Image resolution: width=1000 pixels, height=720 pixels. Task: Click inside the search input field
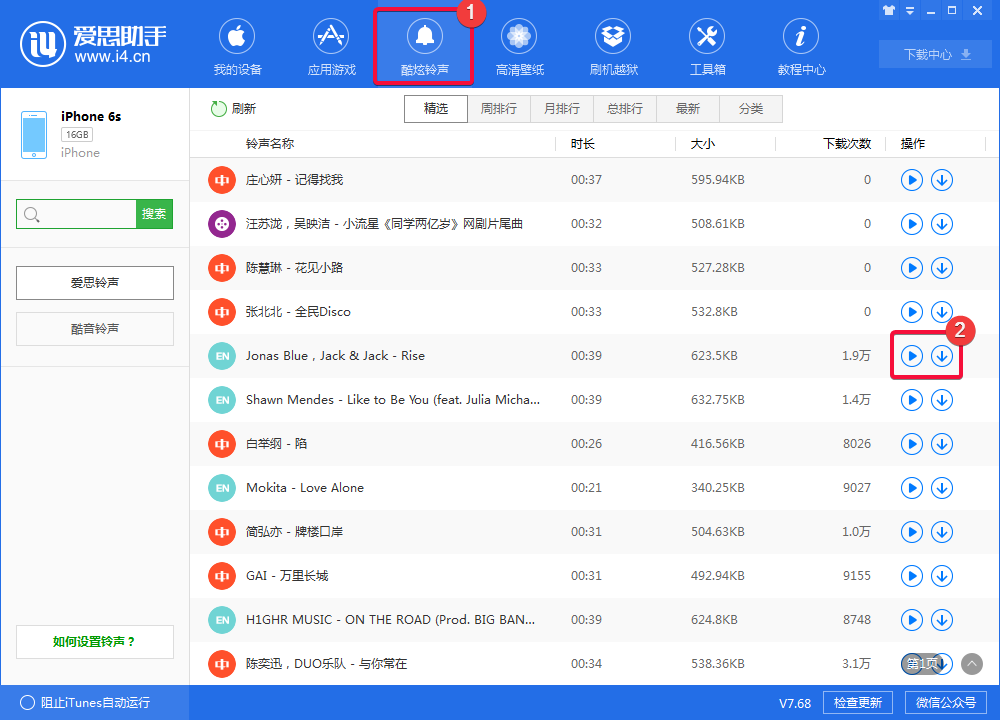(75, 214)
